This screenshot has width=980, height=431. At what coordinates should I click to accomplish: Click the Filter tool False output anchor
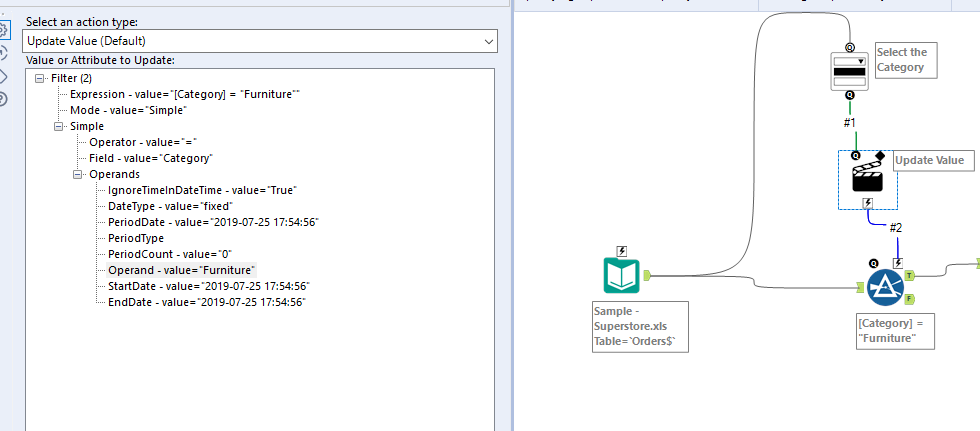tap(909, 299)
